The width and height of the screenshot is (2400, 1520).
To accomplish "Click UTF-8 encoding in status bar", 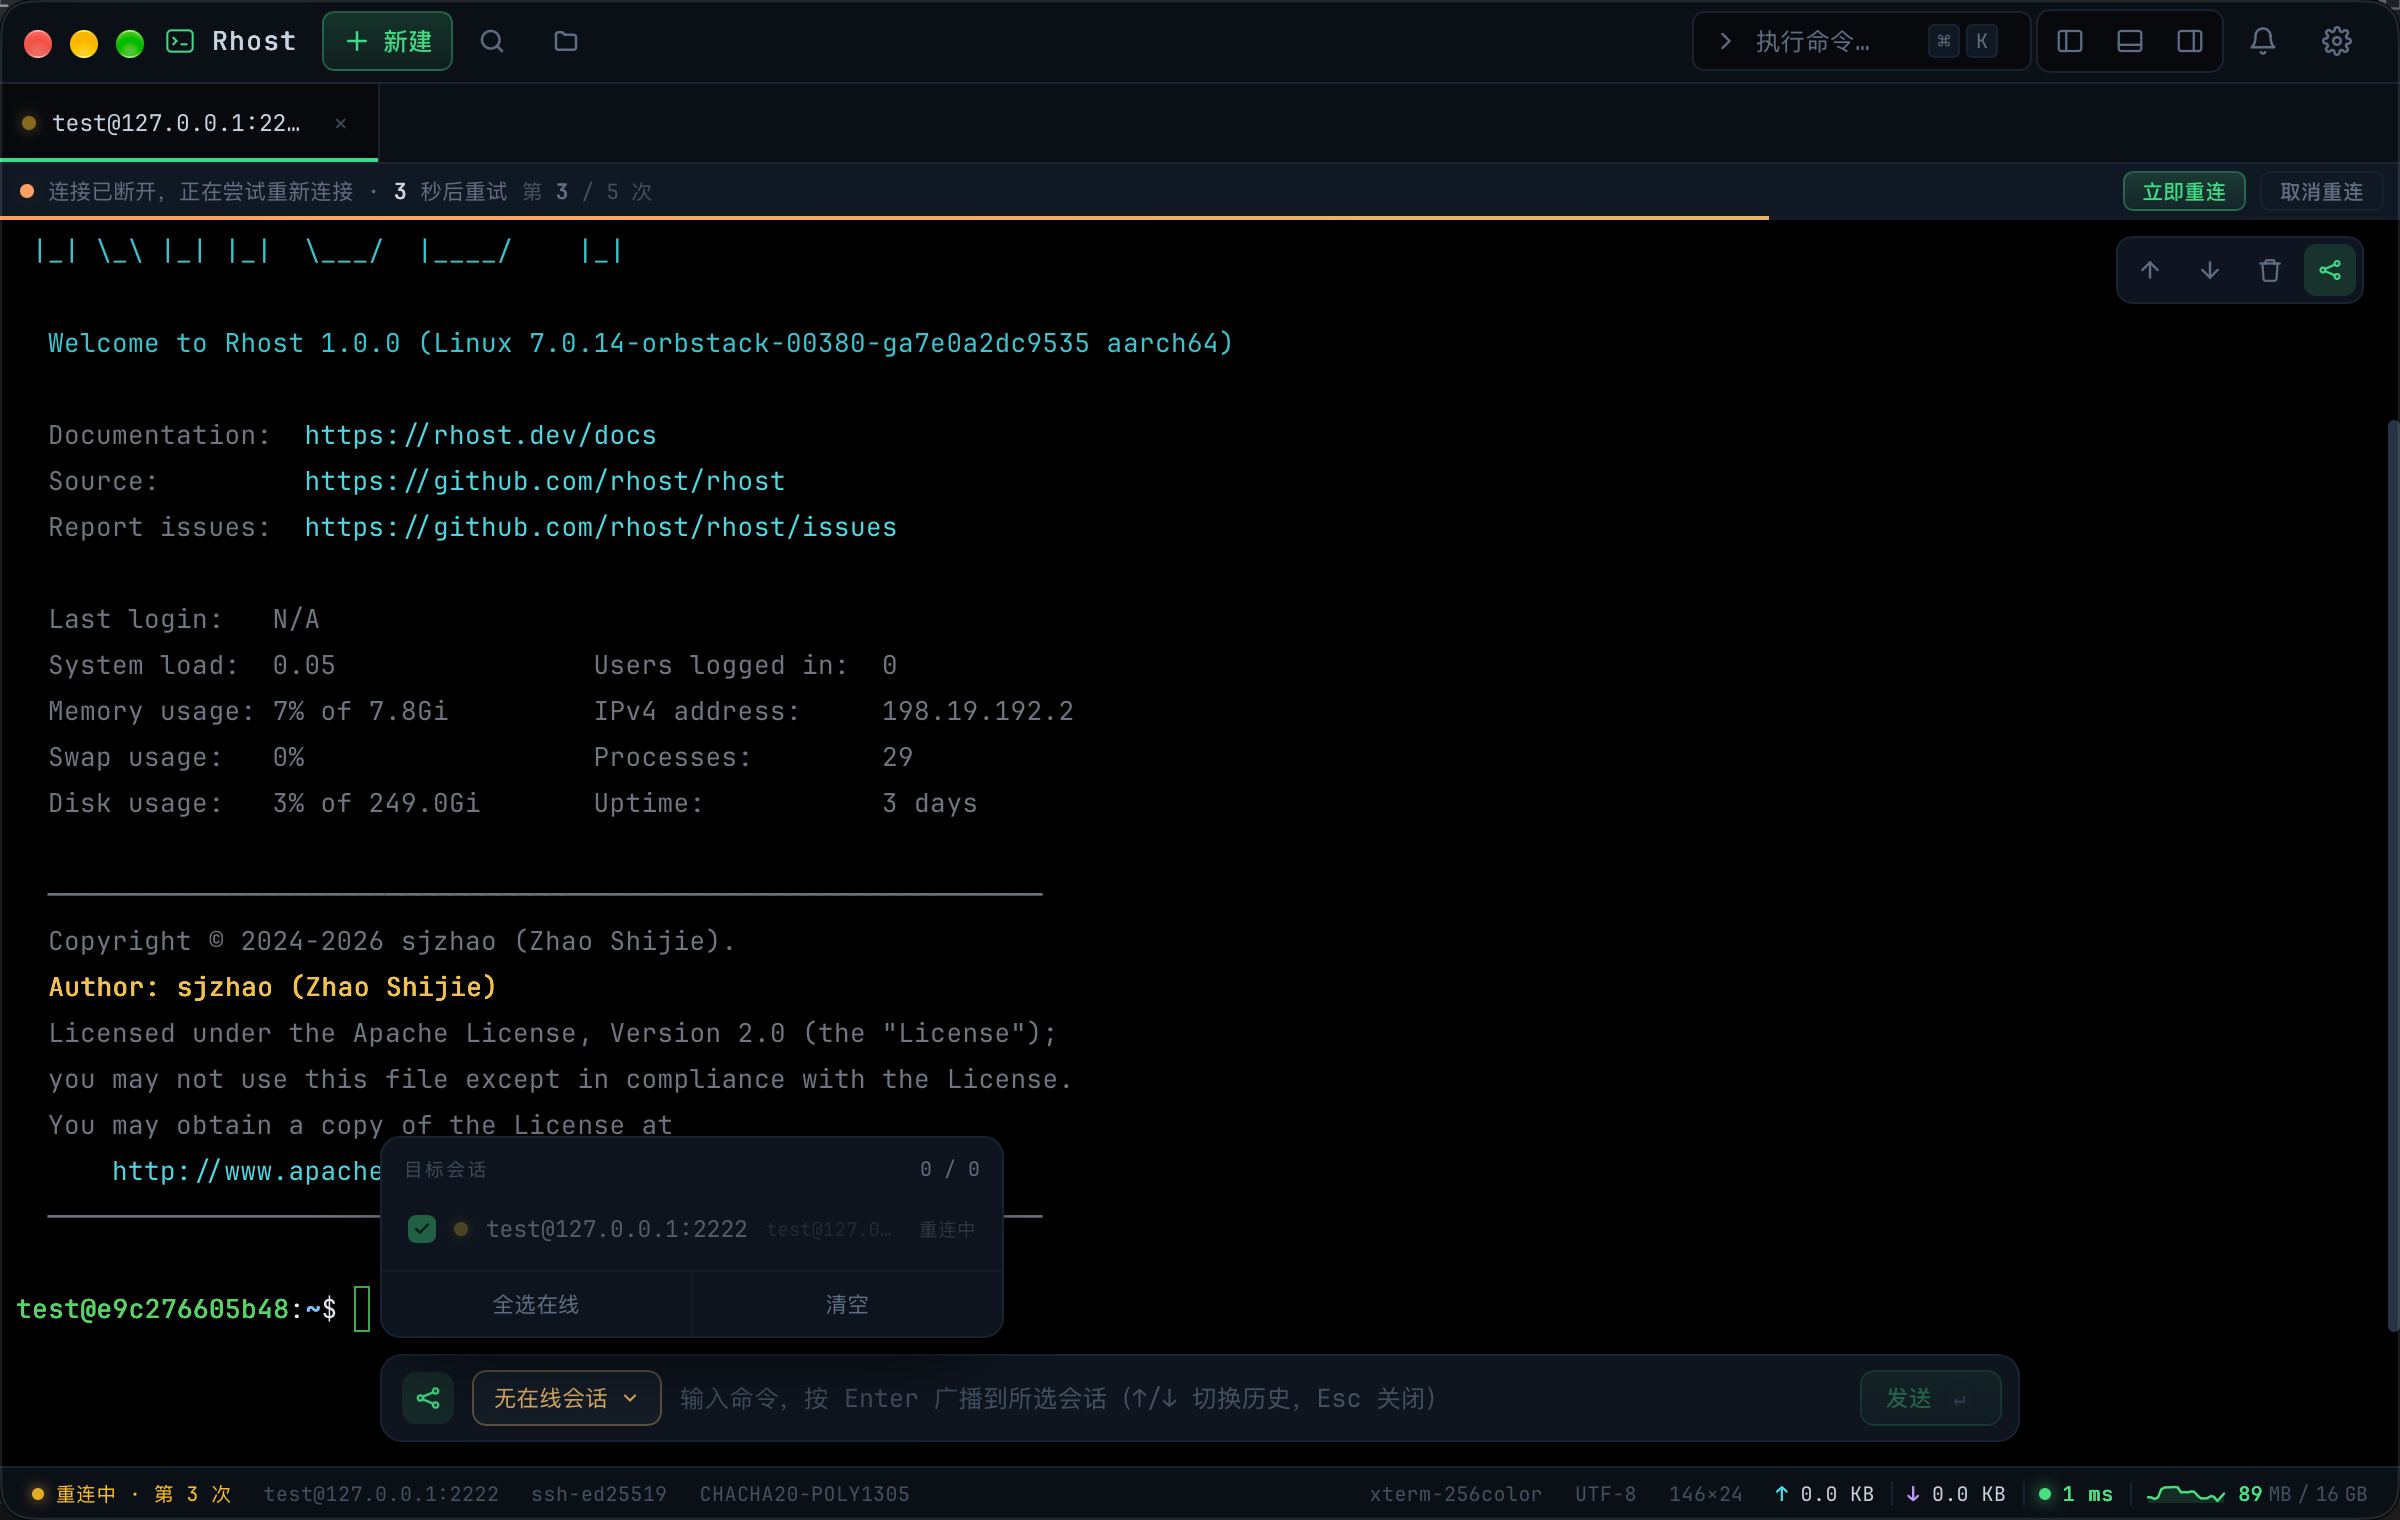I will (x=1606, y=1494).
